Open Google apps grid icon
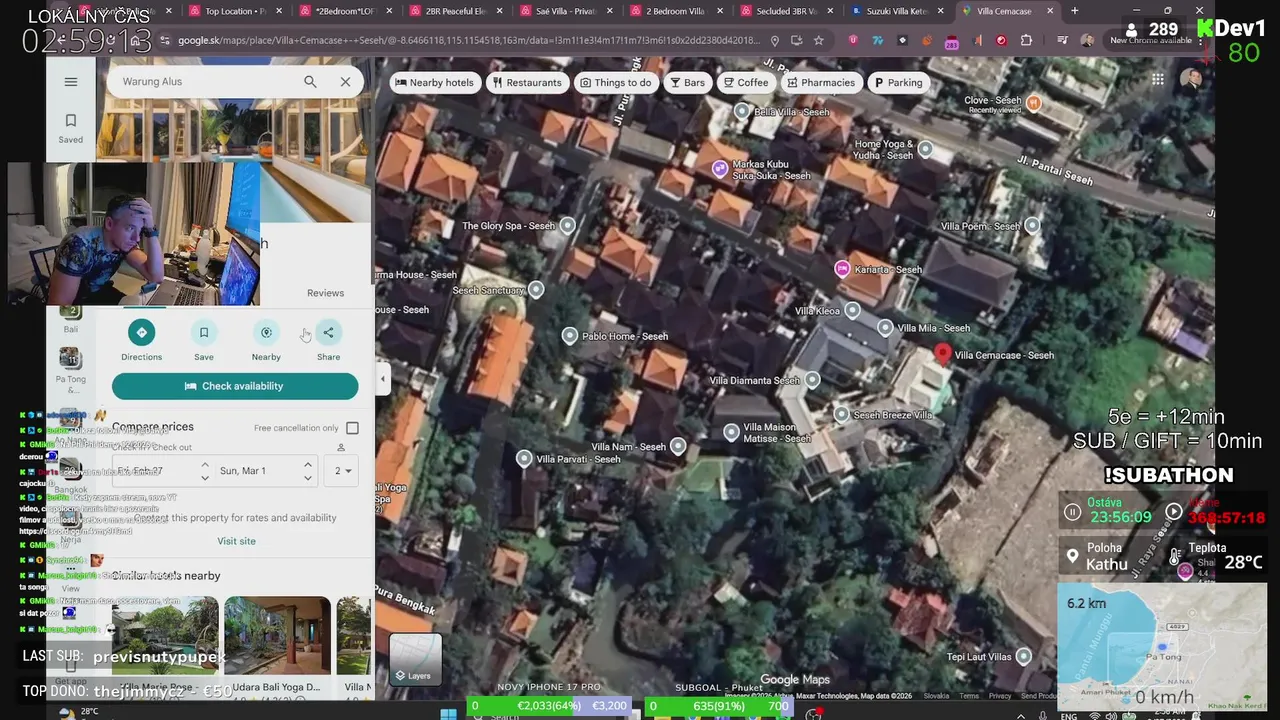Image resolution: width=1280 pixels, height=720 pixels. click(x=1157, y=80)
